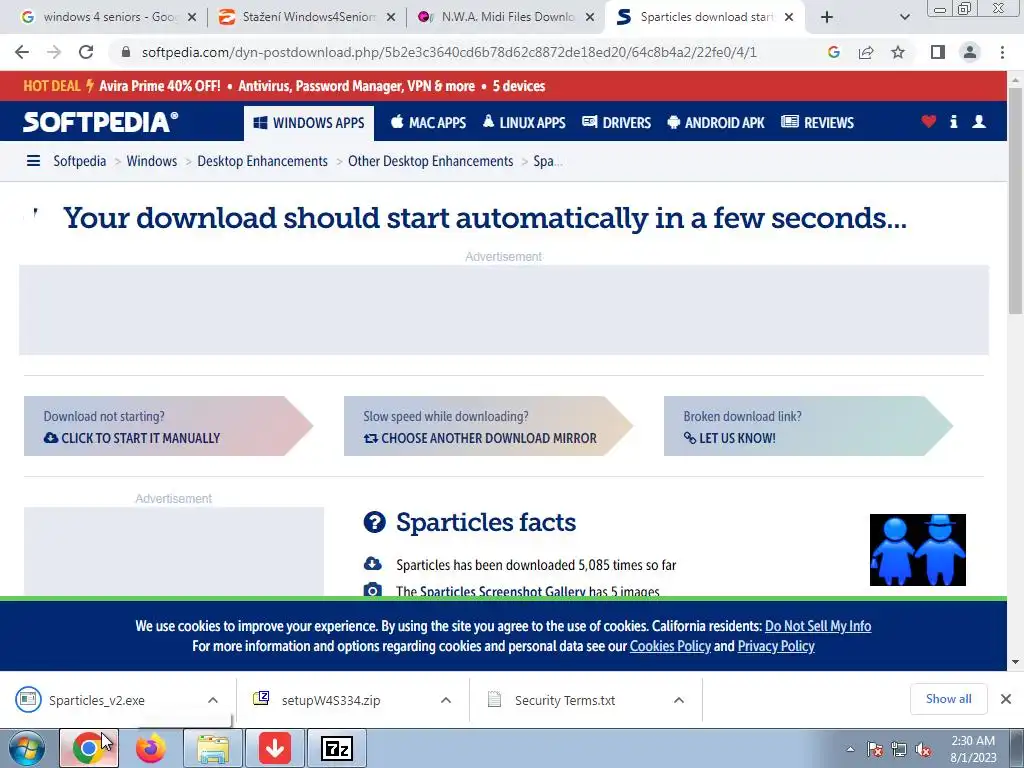Open the Do Not Sell My Info link
1024x768 pixels.
coord(818,626)
